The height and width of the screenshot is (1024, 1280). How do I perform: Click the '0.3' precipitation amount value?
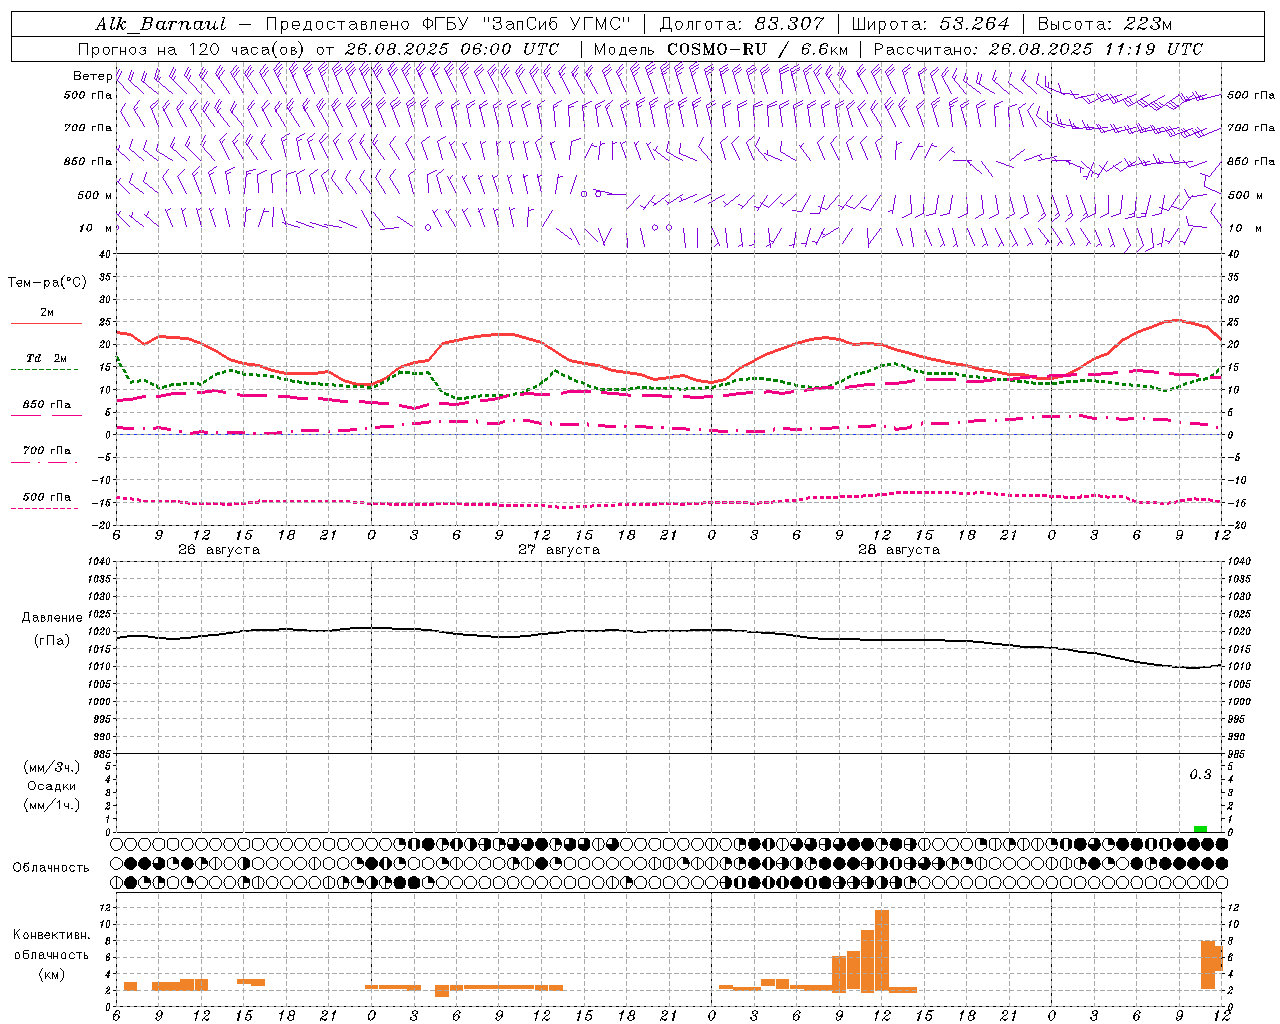(1200, 775)
